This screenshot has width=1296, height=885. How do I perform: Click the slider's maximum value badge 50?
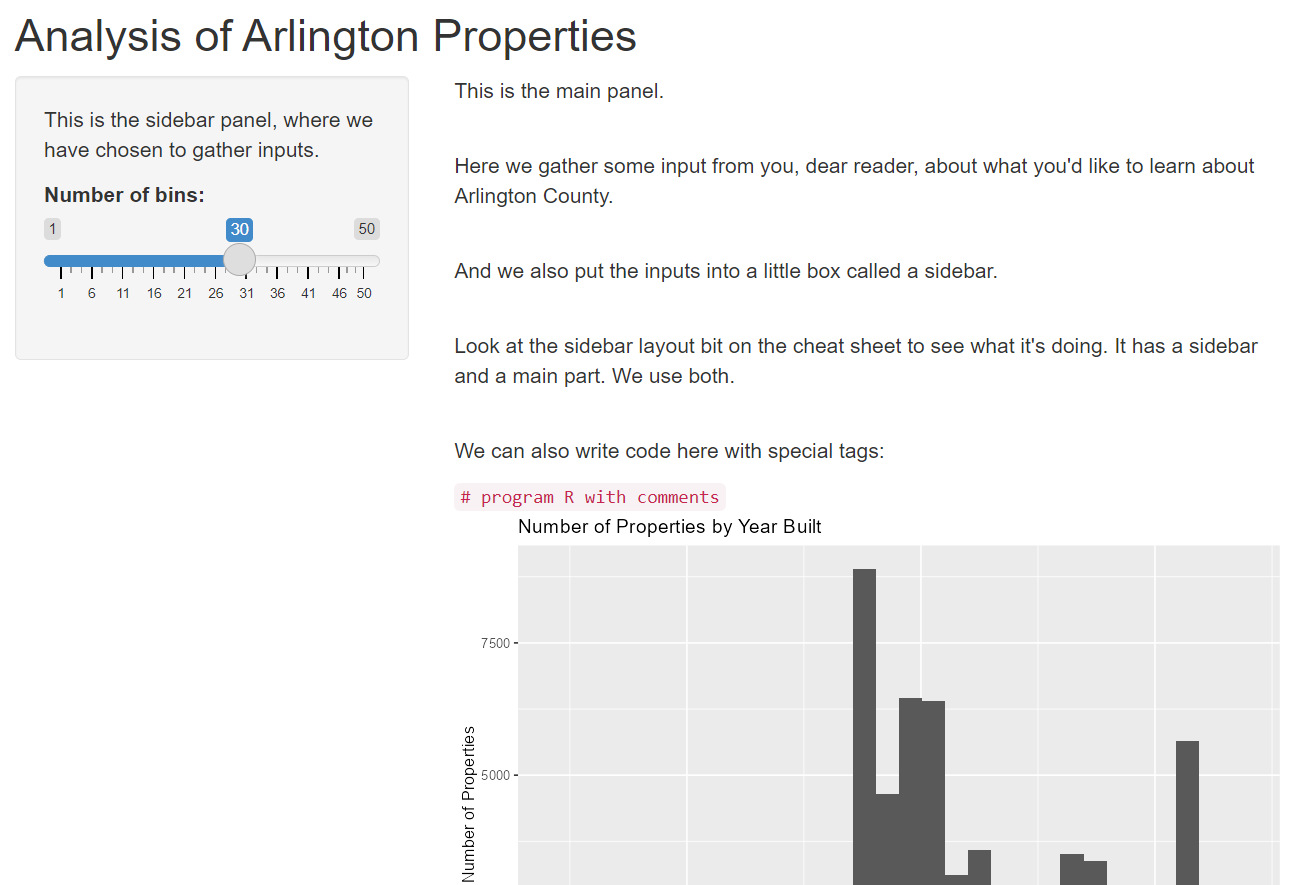click(367, 229)
